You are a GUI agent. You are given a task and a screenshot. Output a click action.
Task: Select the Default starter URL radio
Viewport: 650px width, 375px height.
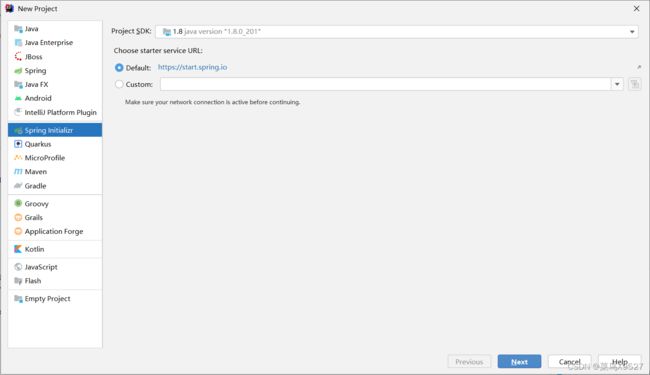pos(119,68)
